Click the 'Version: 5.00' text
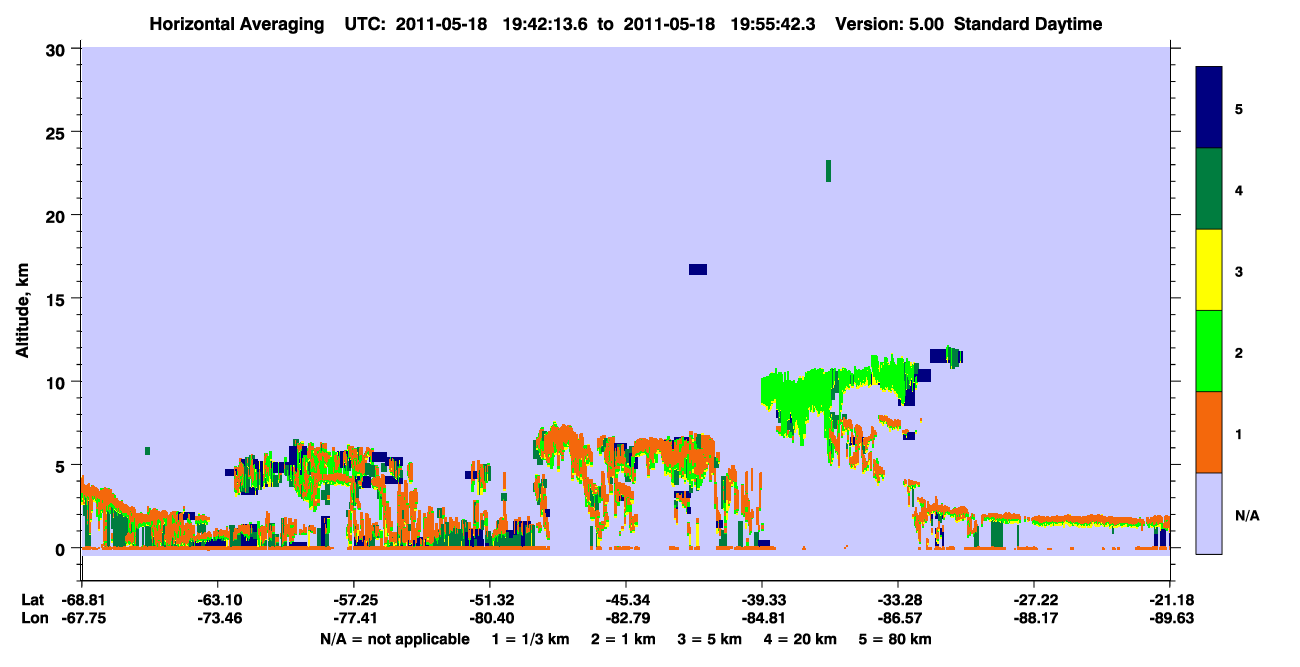Screen dimensions: 1300x667 pyautogui.click(x=890, y=24)
